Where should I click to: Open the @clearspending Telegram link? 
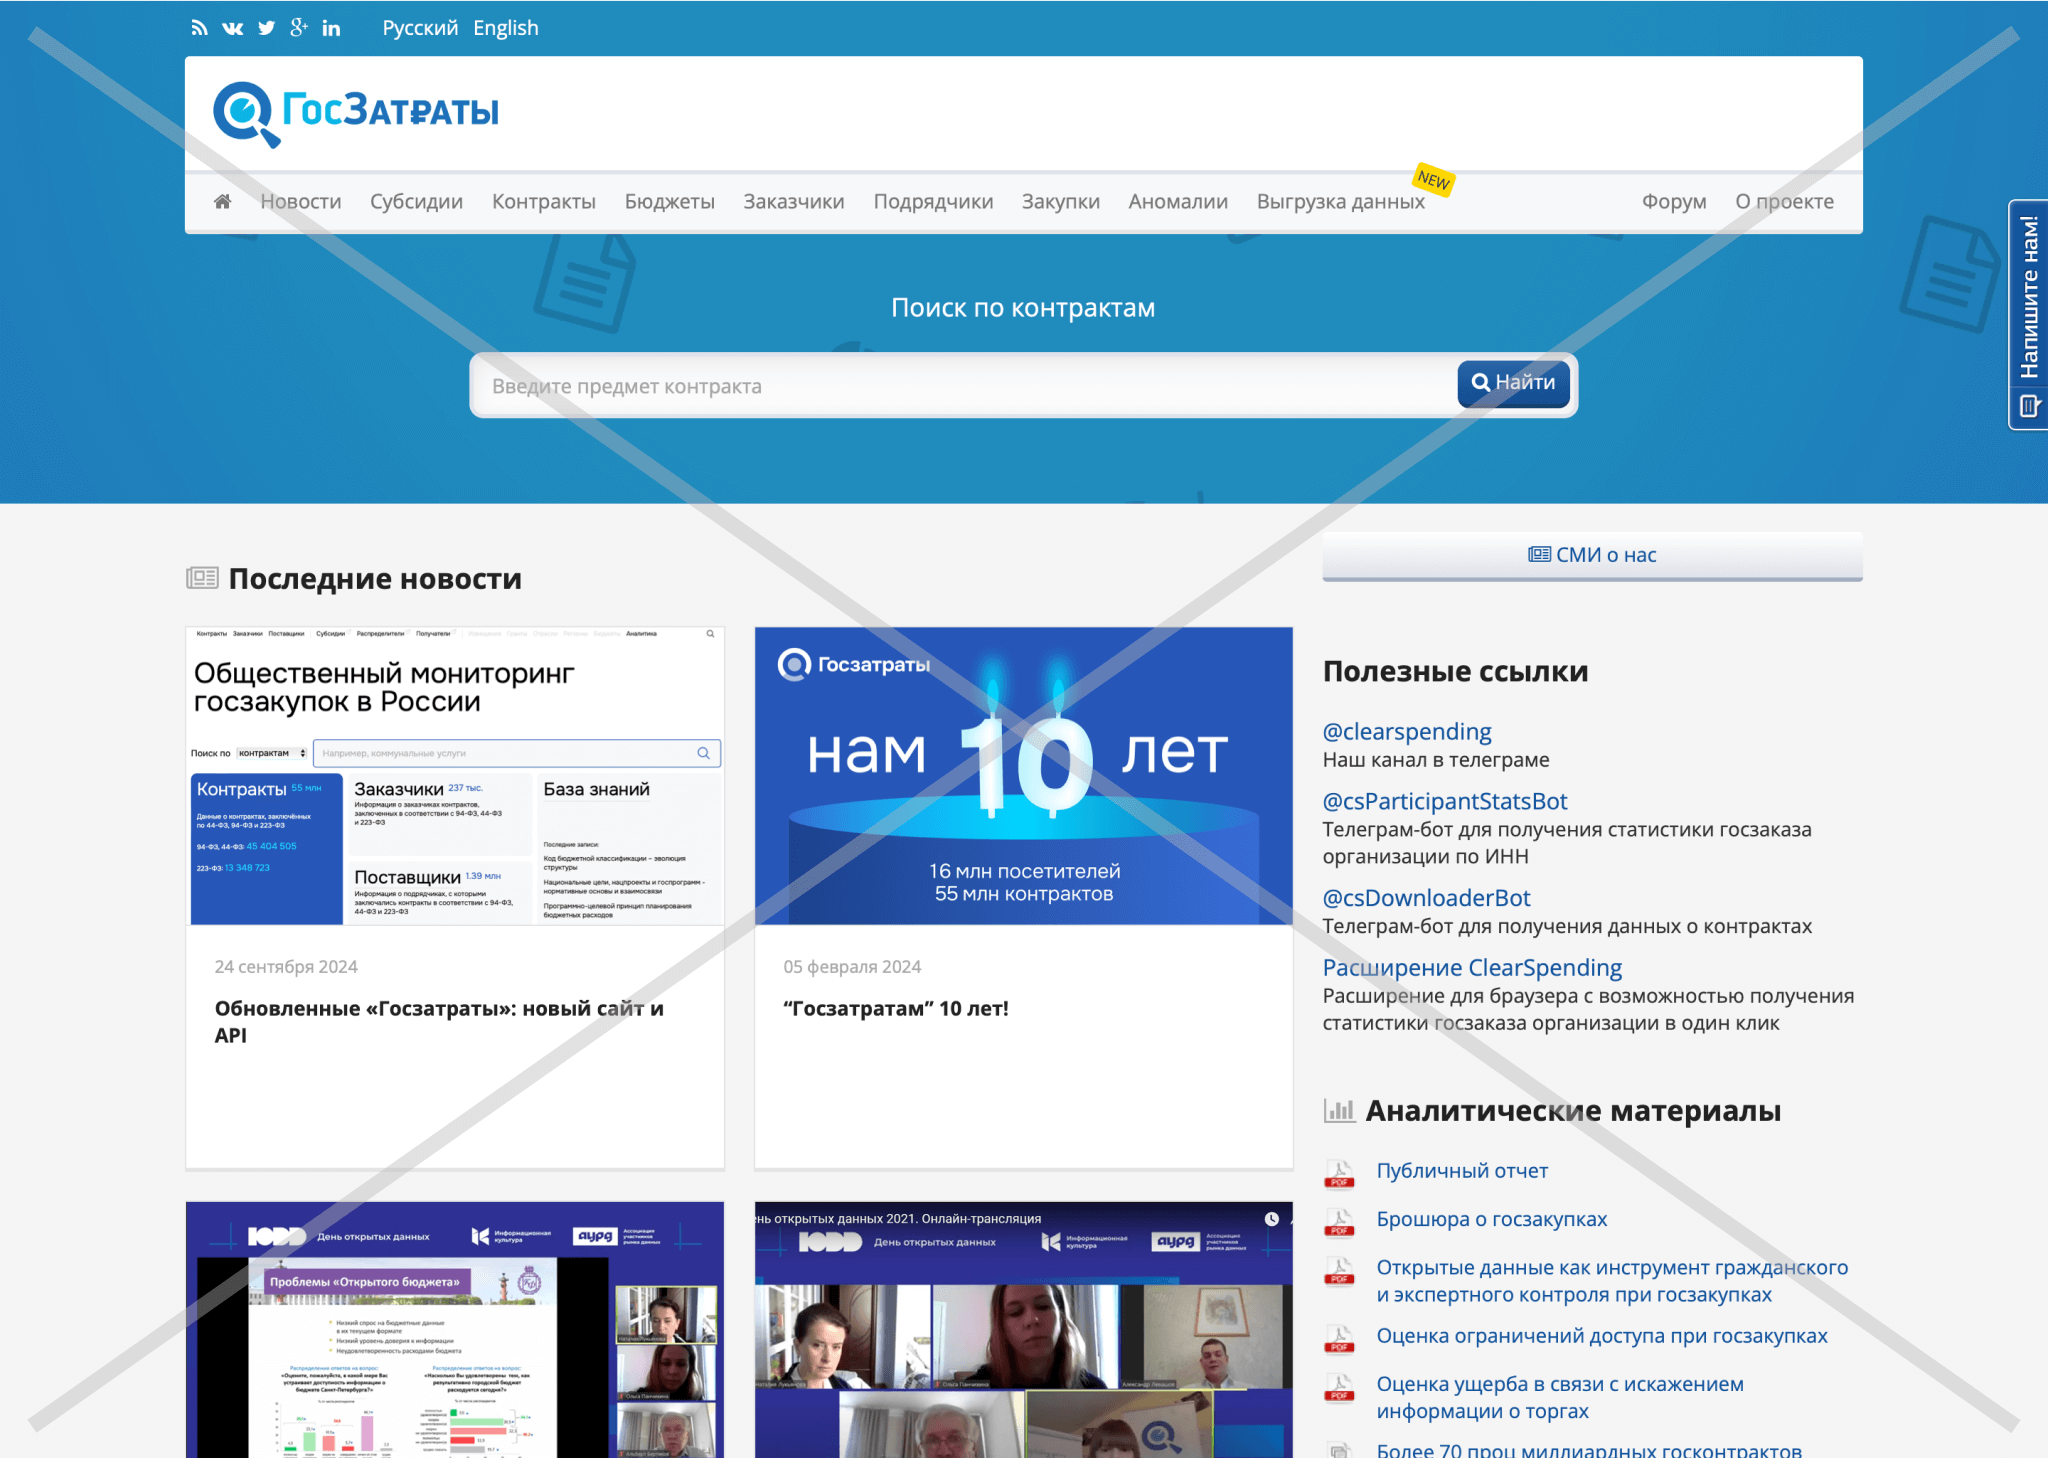1406,732
